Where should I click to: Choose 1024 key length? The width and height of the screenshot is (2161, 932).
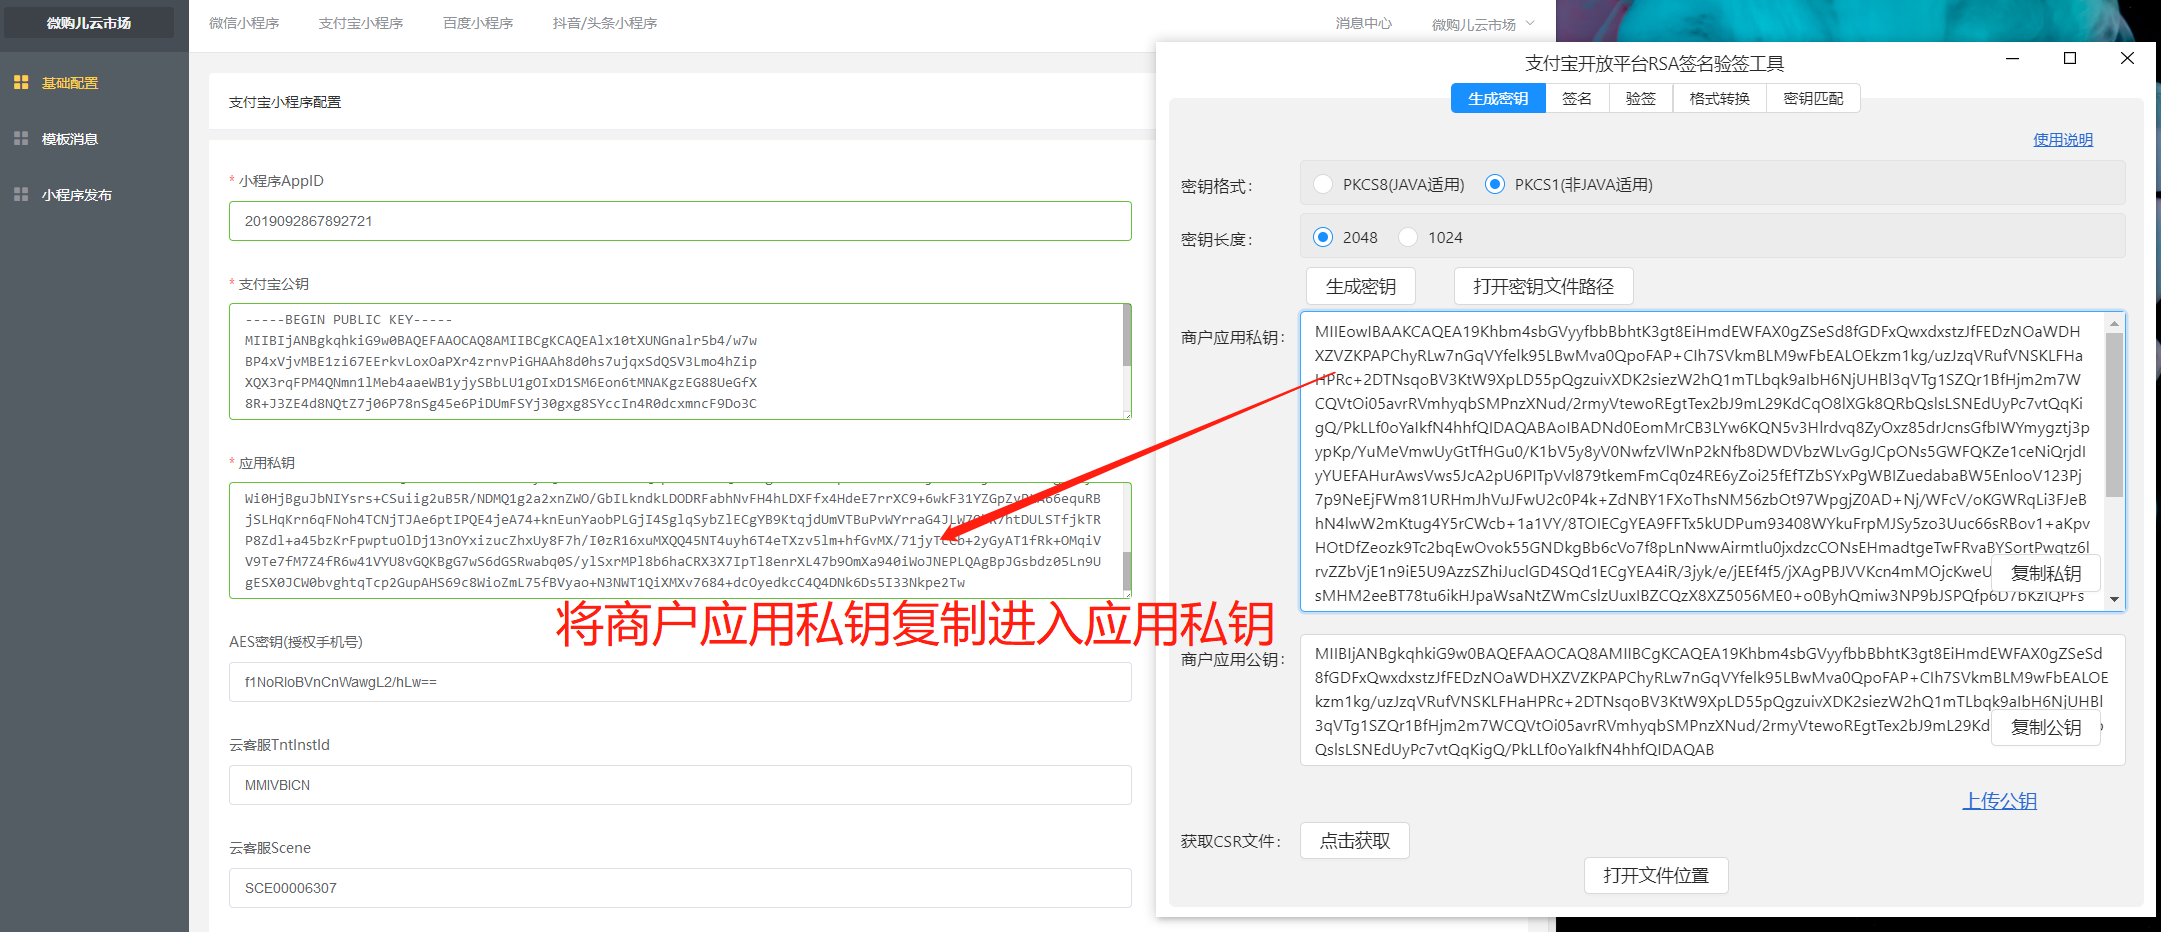[x=1408, y=237]
